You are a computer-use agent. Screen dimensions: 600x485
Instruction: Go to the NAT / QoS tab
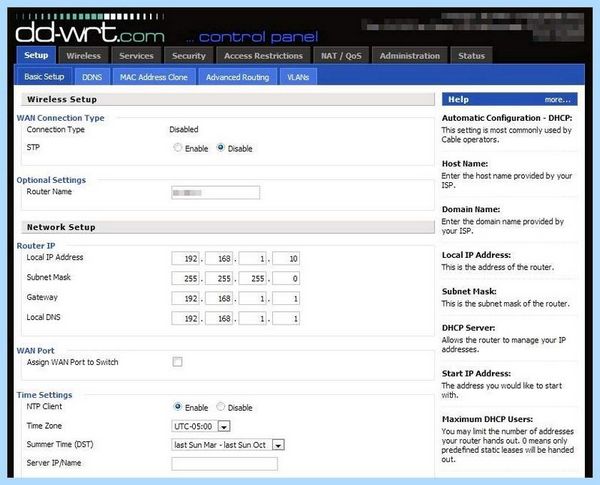[341, 56]
